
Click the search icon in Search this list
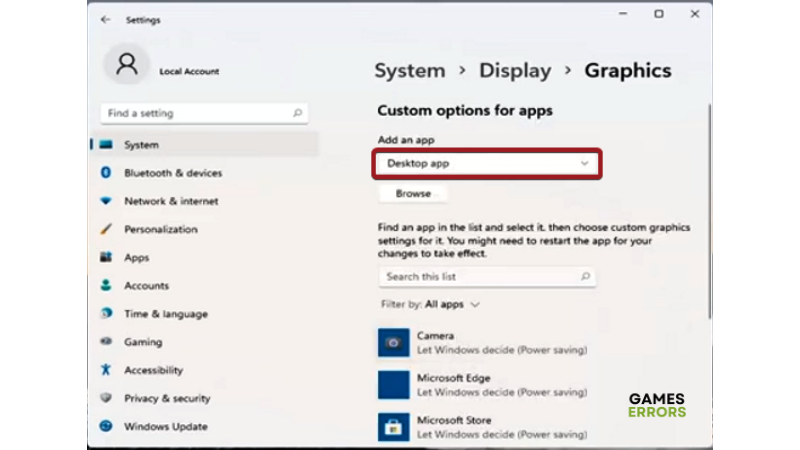(x=585, y=276)
